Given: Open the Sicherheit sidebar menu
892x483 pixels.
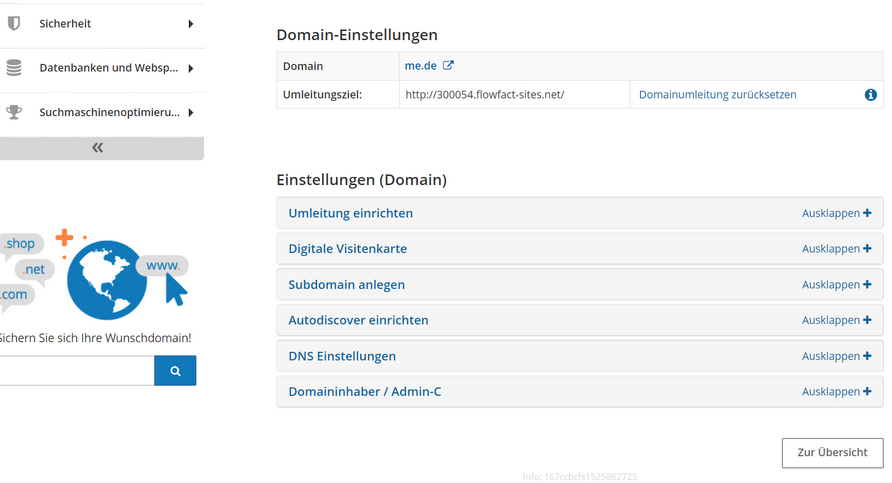Looking at the screenshot, I should [102, 24].
